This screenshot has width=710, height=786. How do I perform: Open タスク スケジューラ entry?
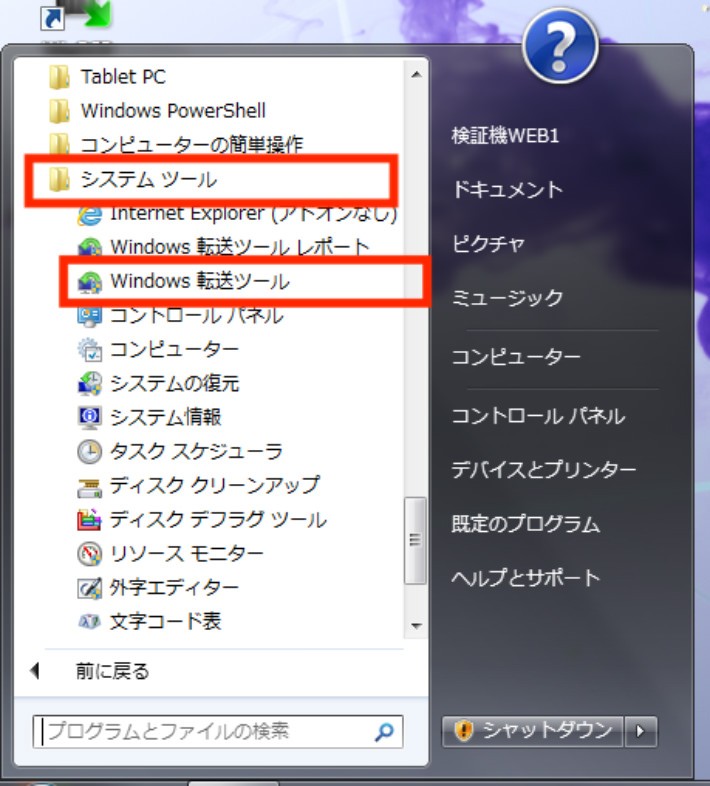196,451
